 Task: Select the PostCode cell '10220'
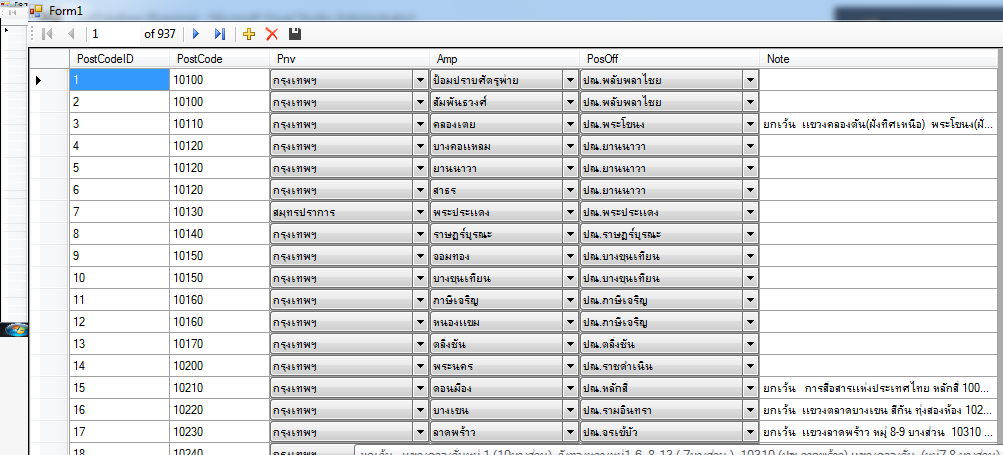click(x=219, y=410)
